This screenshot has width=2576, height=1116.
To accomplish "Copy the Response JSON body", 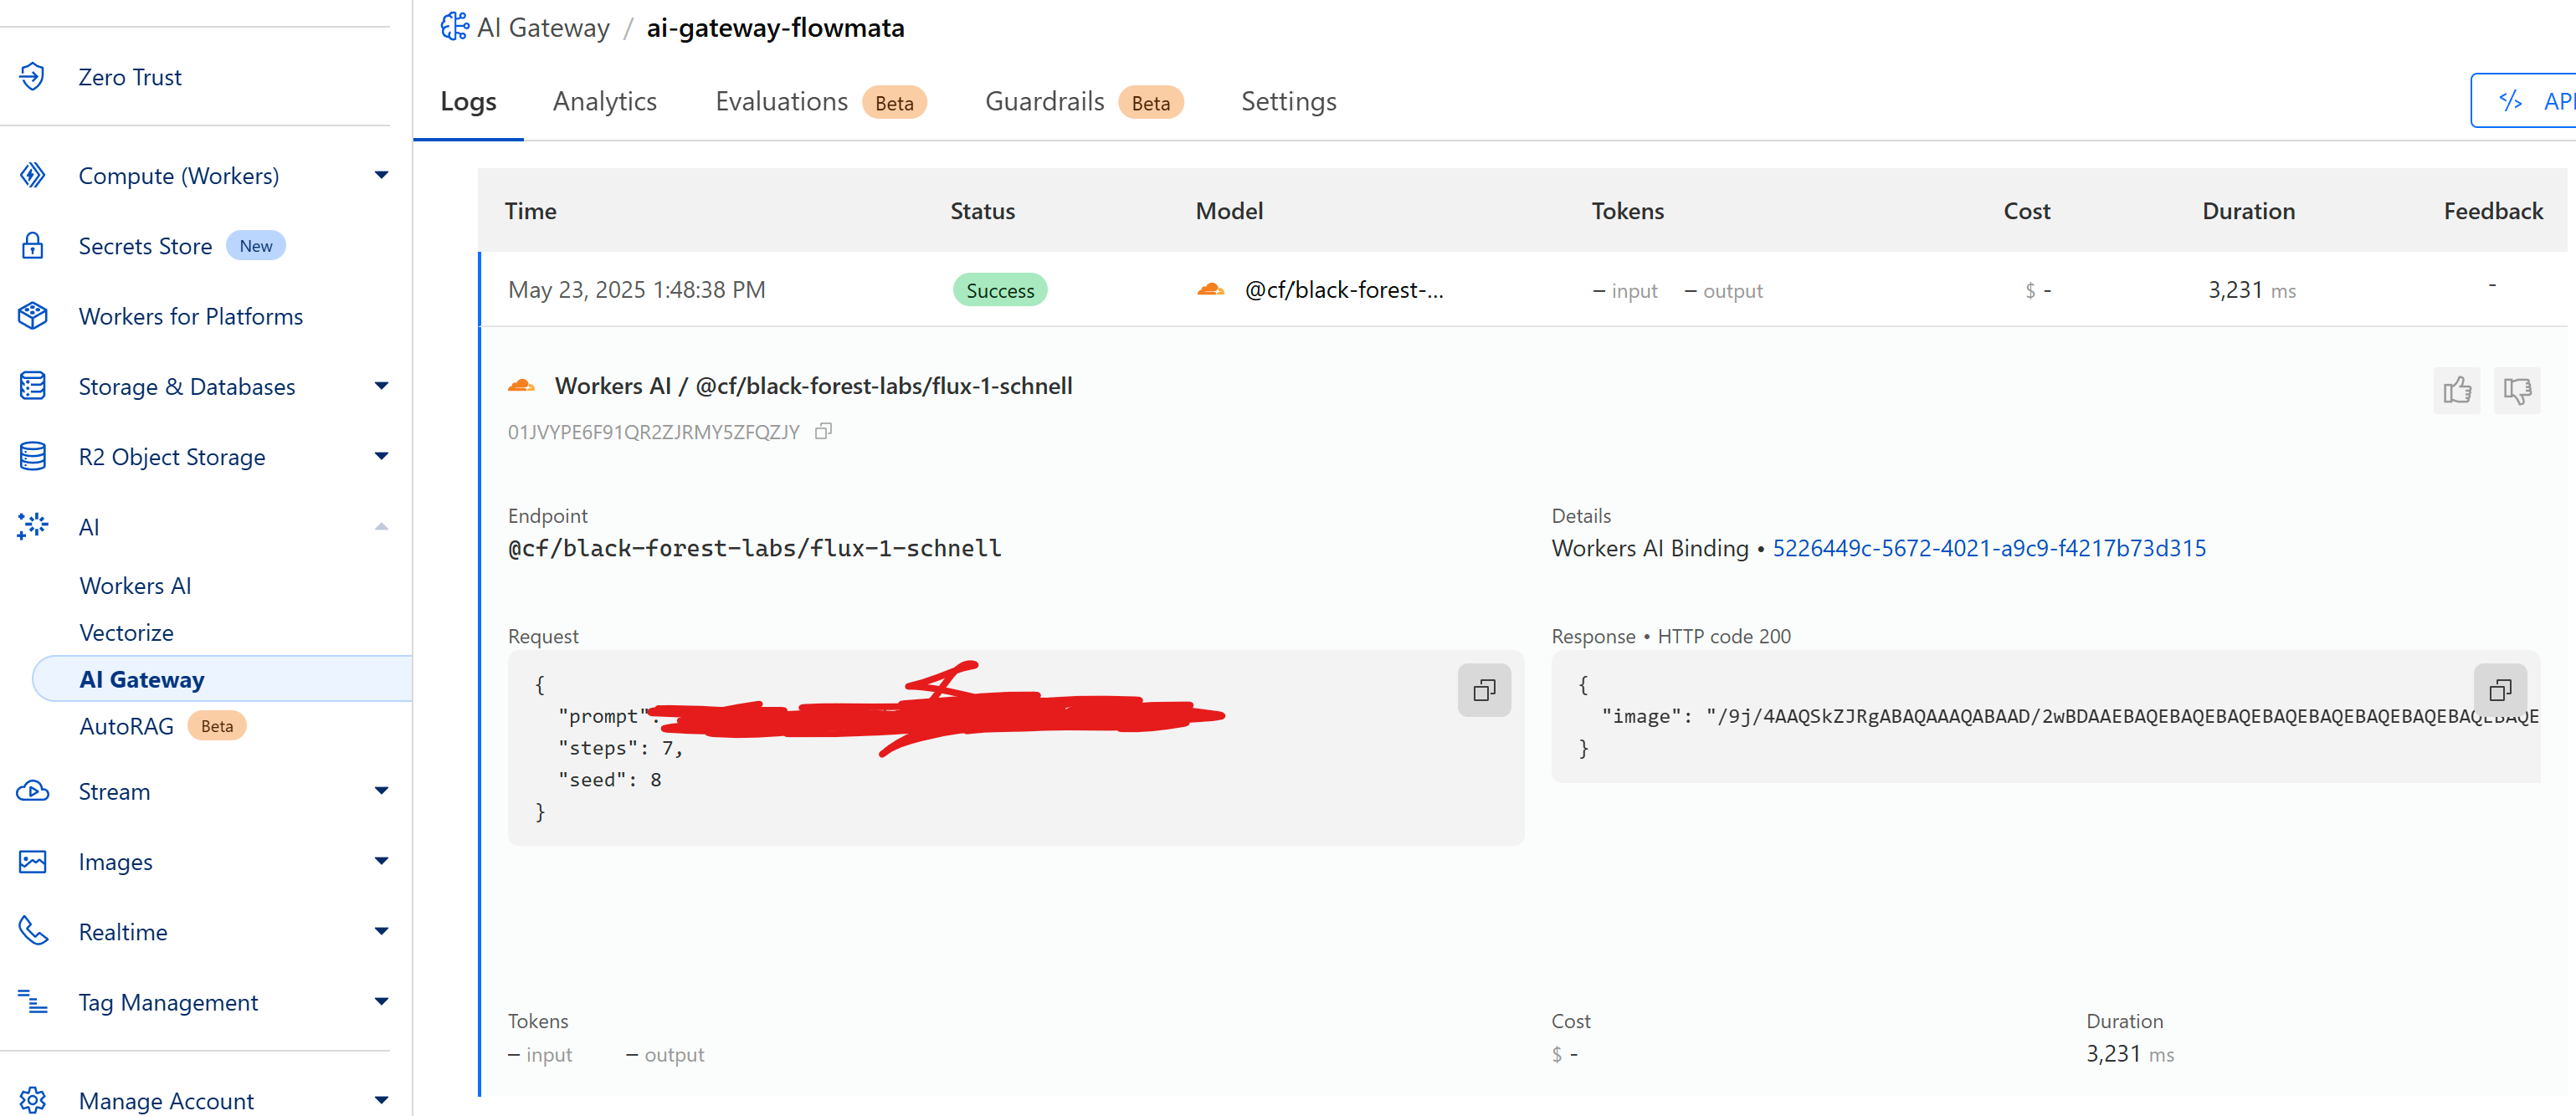I will (x=2500, y=690).
